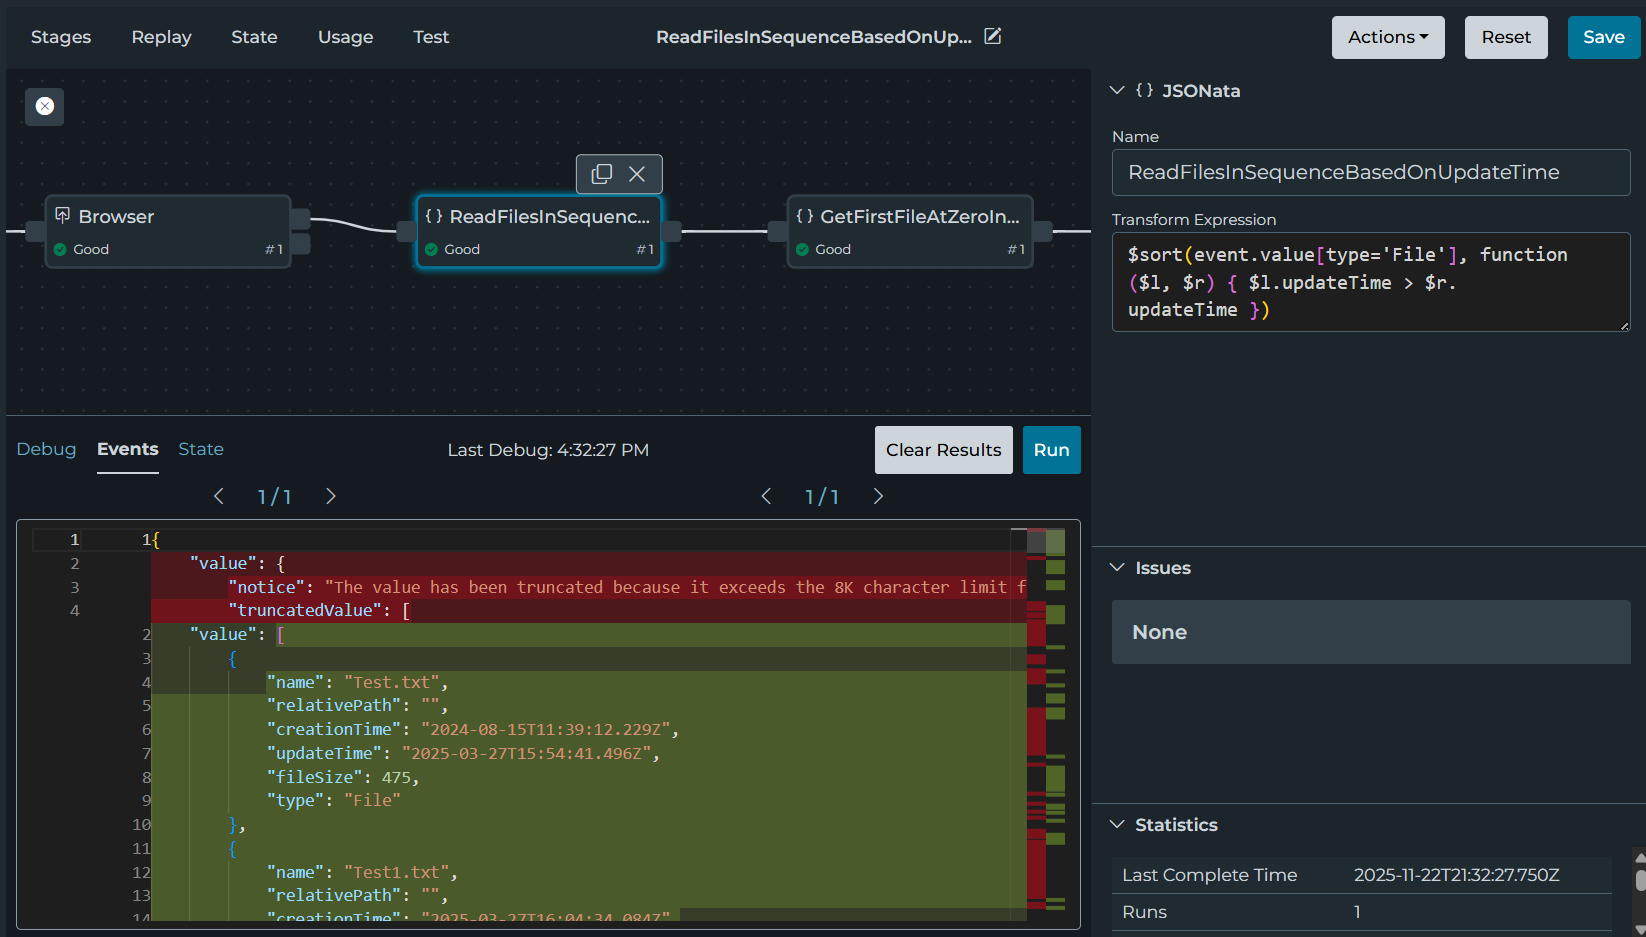Go to previous event on right pager
The height and width of the screenshot is (937, 1646).
[766, 496]
